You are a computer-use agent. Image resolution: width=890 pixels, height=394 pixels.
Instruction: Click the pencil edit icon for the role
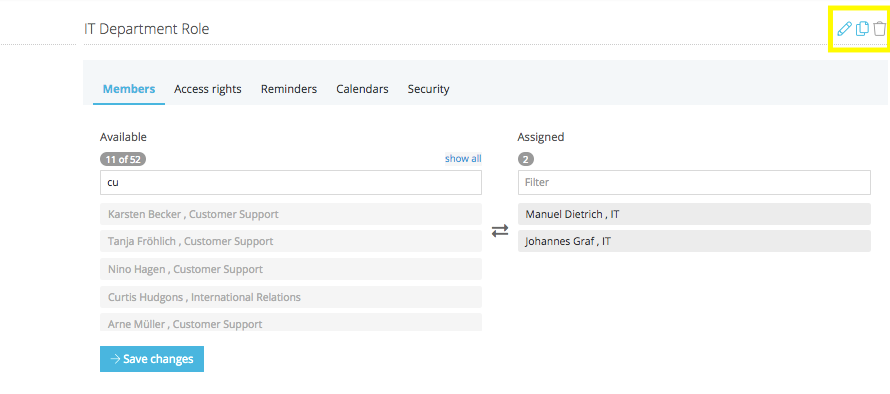point(845,28)
